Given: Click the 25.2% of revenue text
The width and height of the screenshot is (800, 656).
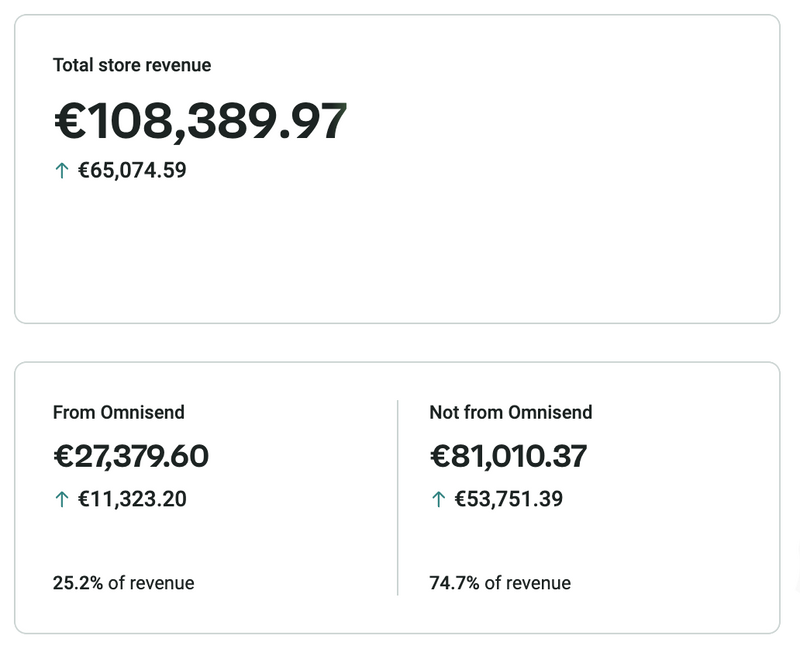Looking at the screenshot, I should 123,583.
